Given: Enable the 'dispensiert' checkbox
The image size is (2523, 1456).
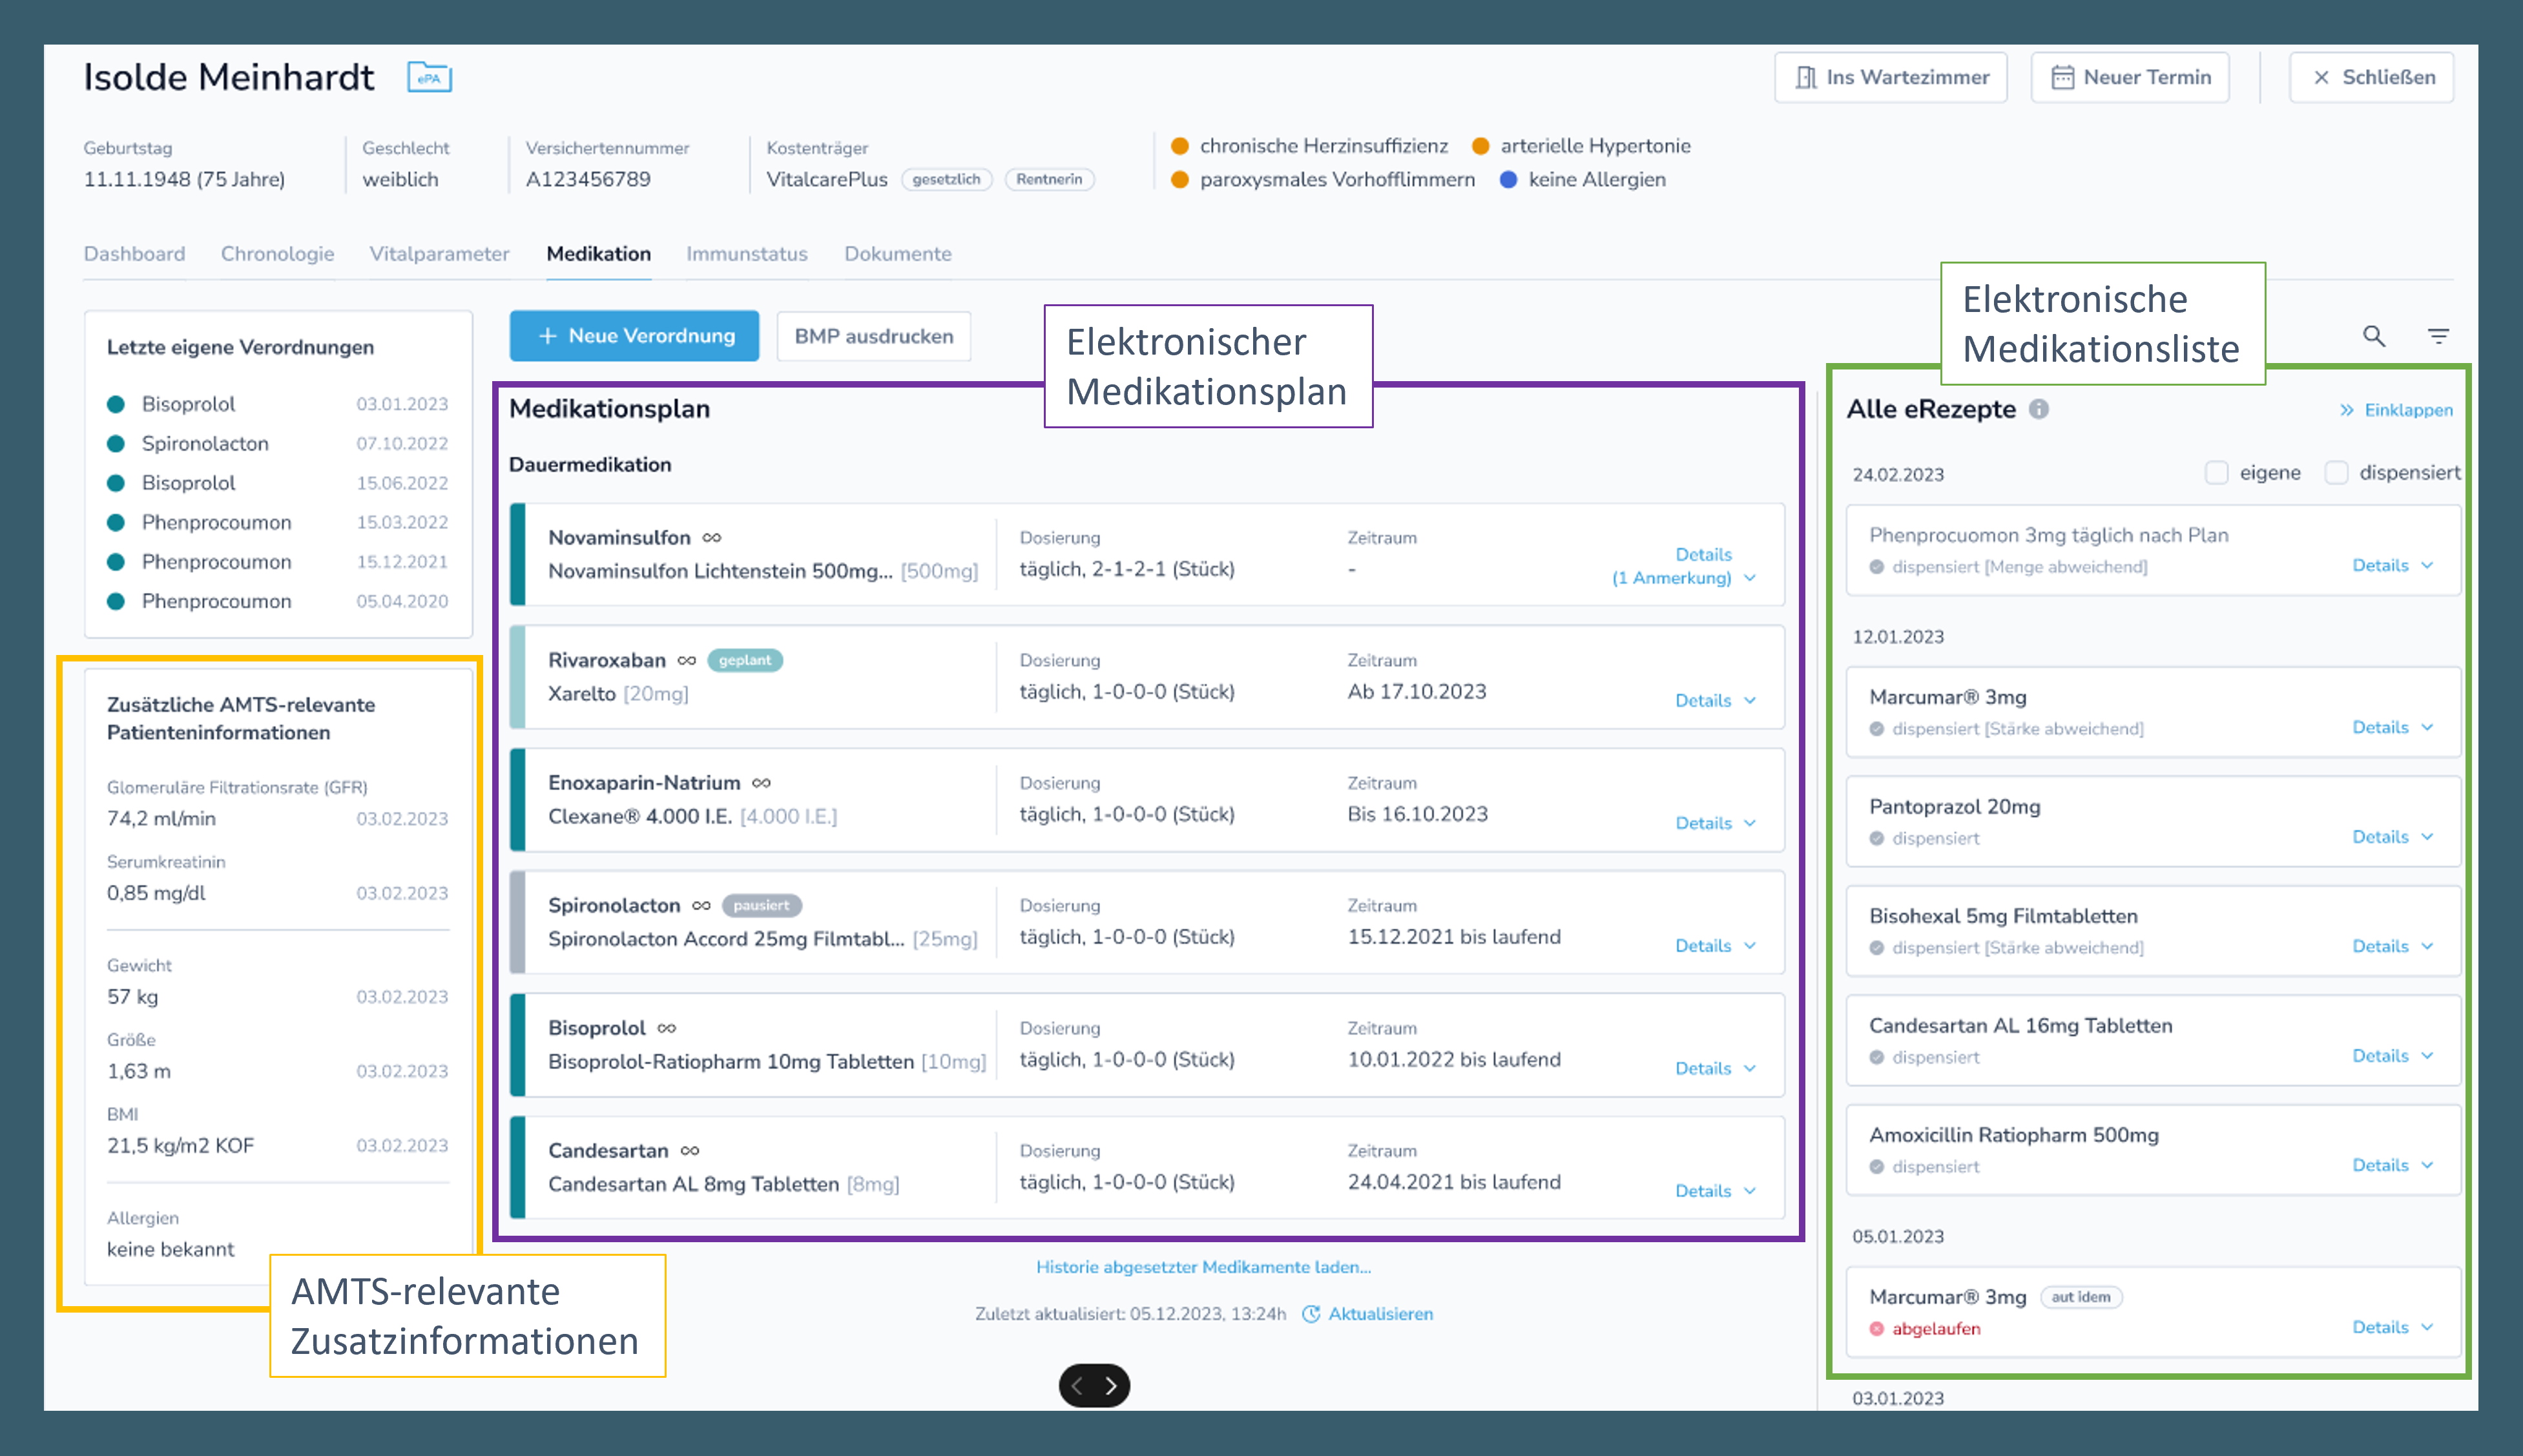Looking at the screenshot, I should coord(2336,472).
